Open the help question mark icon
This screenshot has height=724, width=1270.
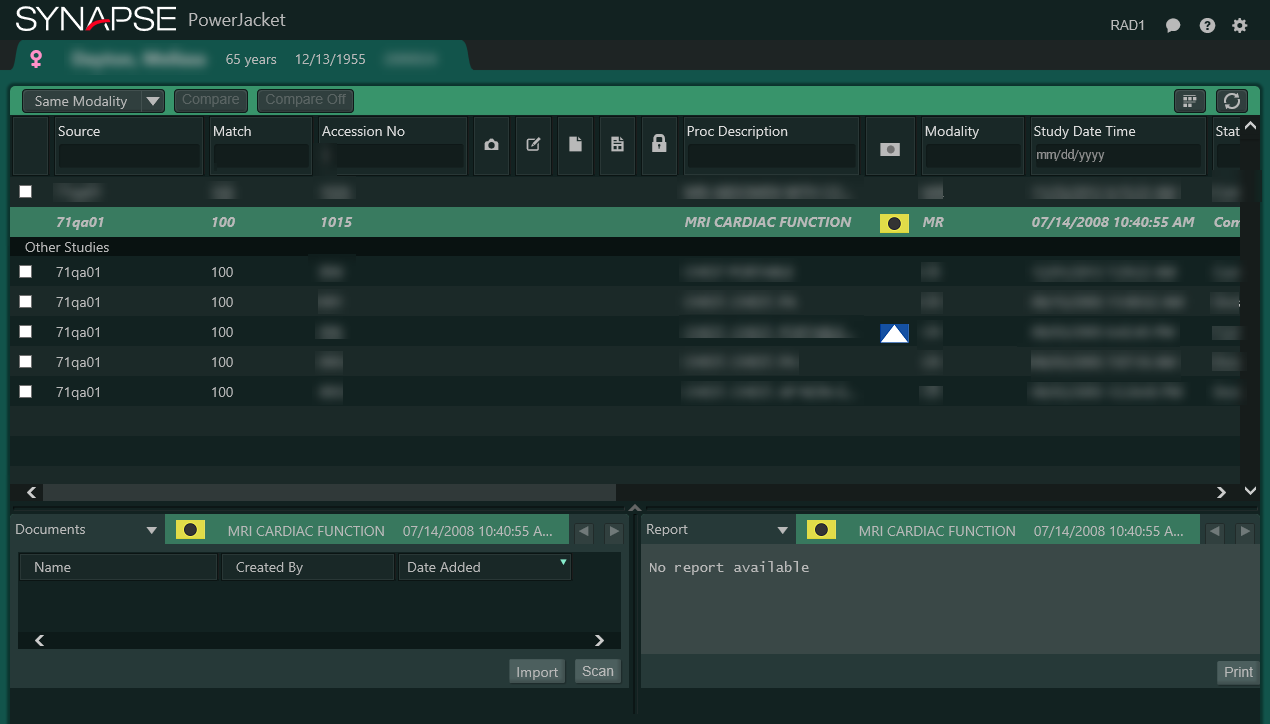1207,26
